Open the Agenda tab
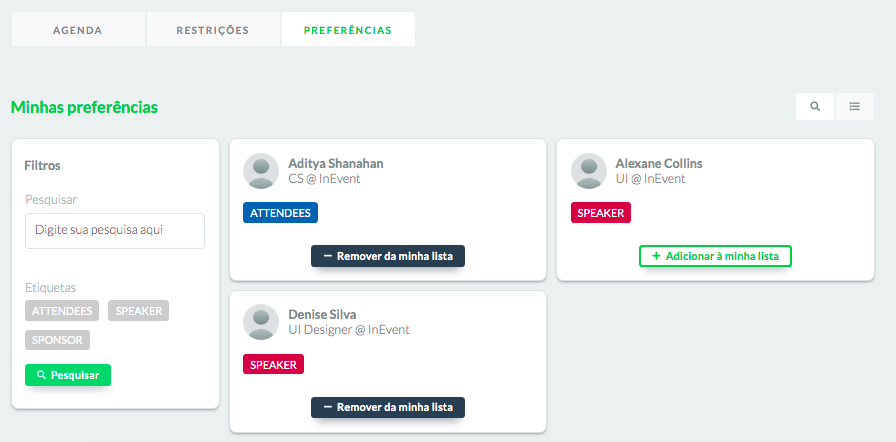Screen dimensions: 896x442 pyautogui.click(x=78, y=30)
